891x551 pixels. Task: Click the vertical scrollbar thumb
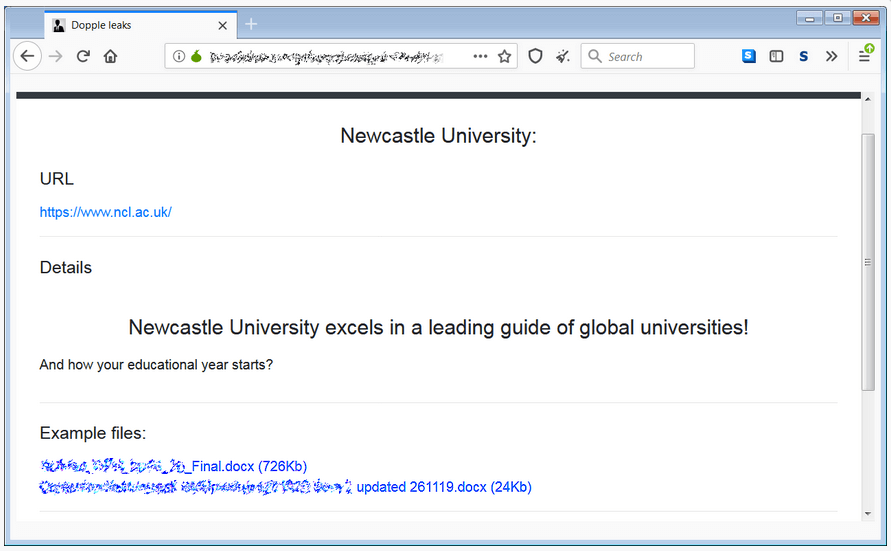[x=867, y=260]
